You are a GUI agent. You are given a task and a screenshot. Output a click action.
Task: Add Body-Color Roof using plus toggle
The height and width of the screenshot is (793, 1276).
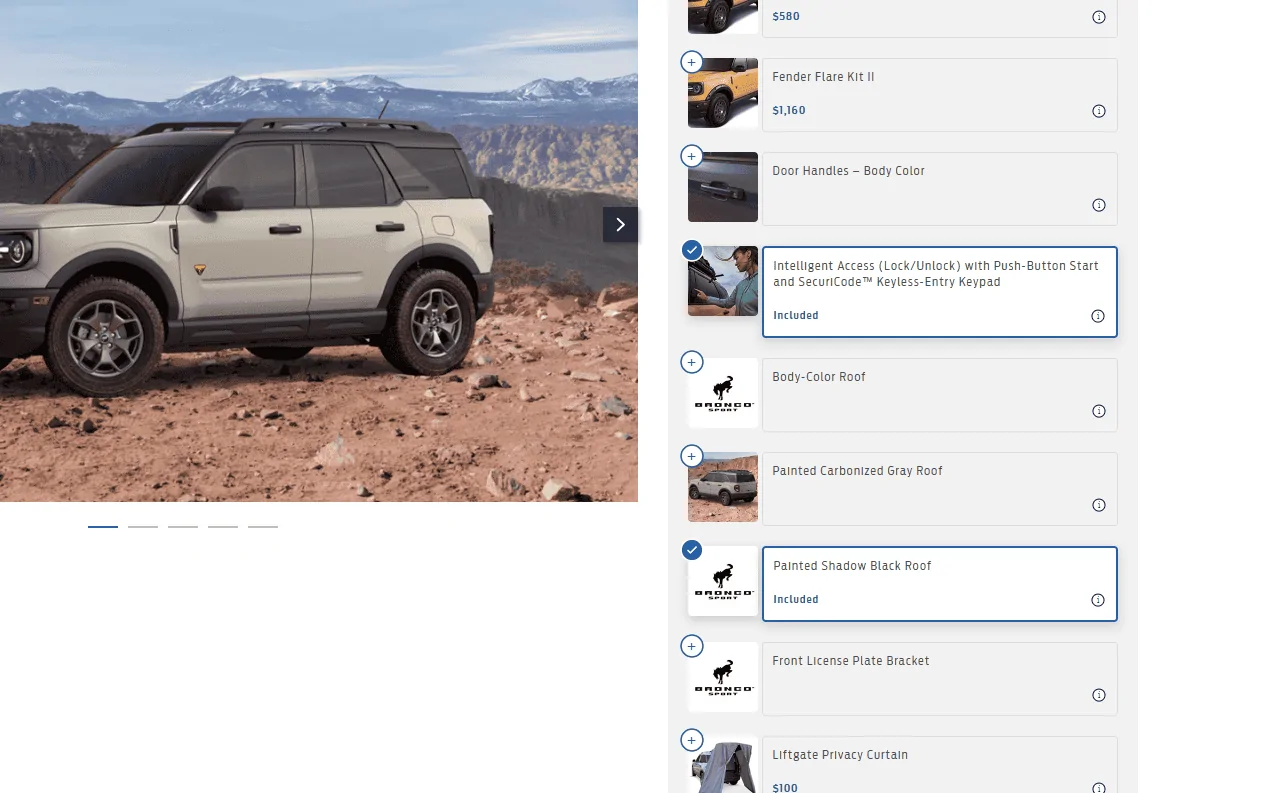(x=691, y=362)
